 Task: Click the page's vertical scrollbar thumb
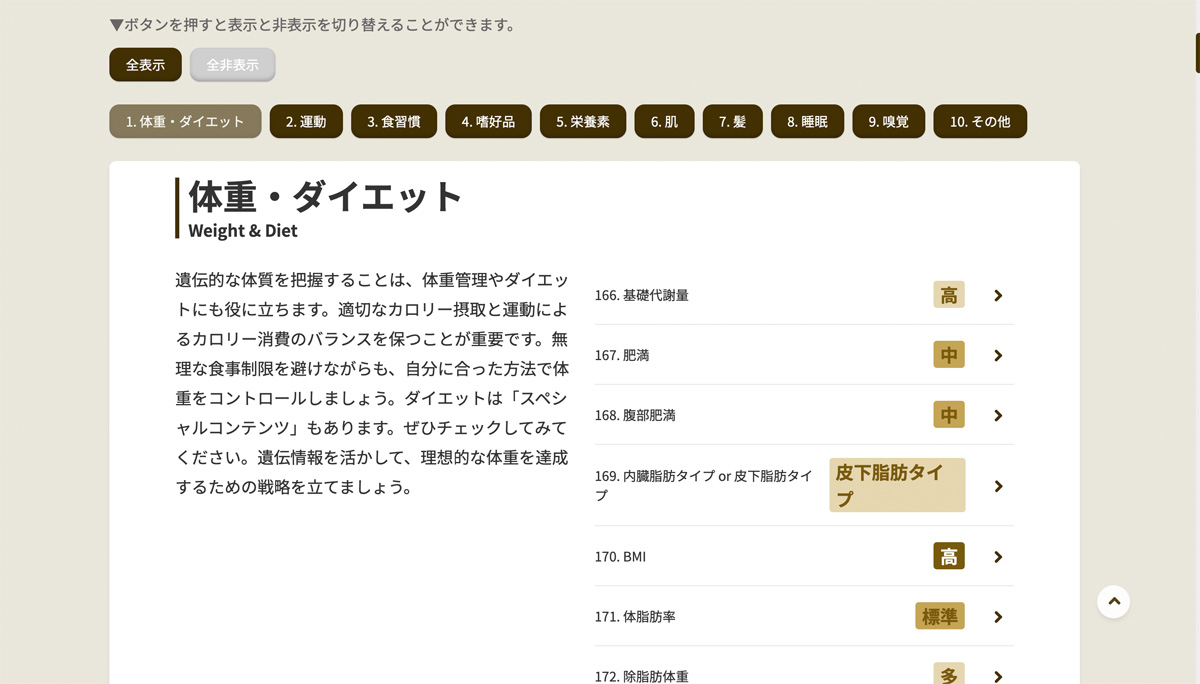click(1197, 52)
